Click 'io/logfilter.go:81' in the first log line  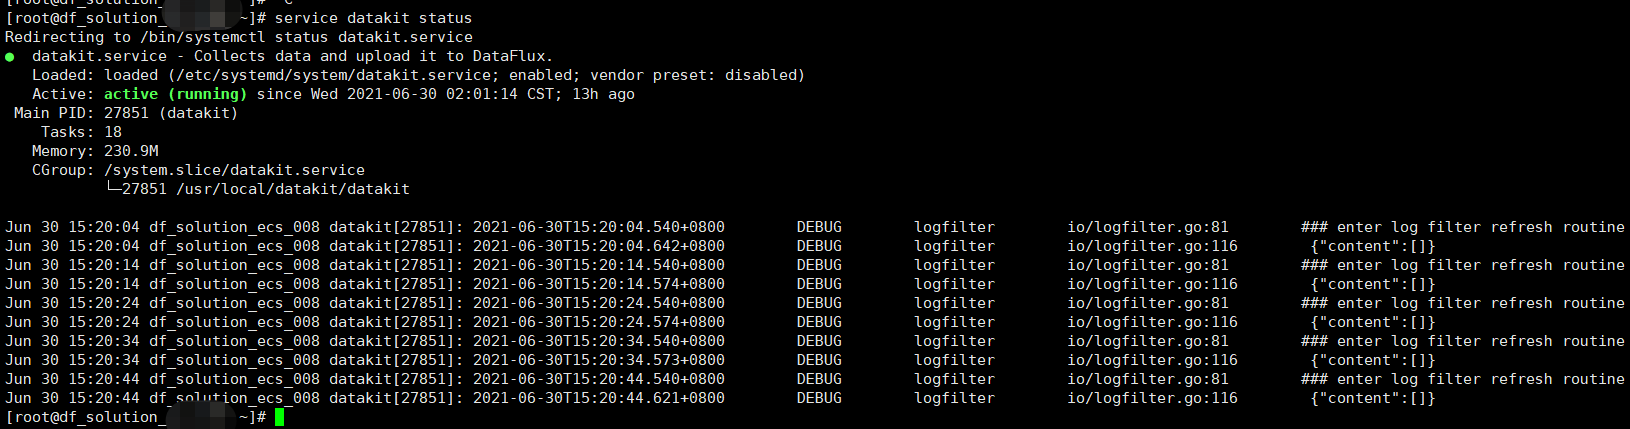pos(1148,227)
